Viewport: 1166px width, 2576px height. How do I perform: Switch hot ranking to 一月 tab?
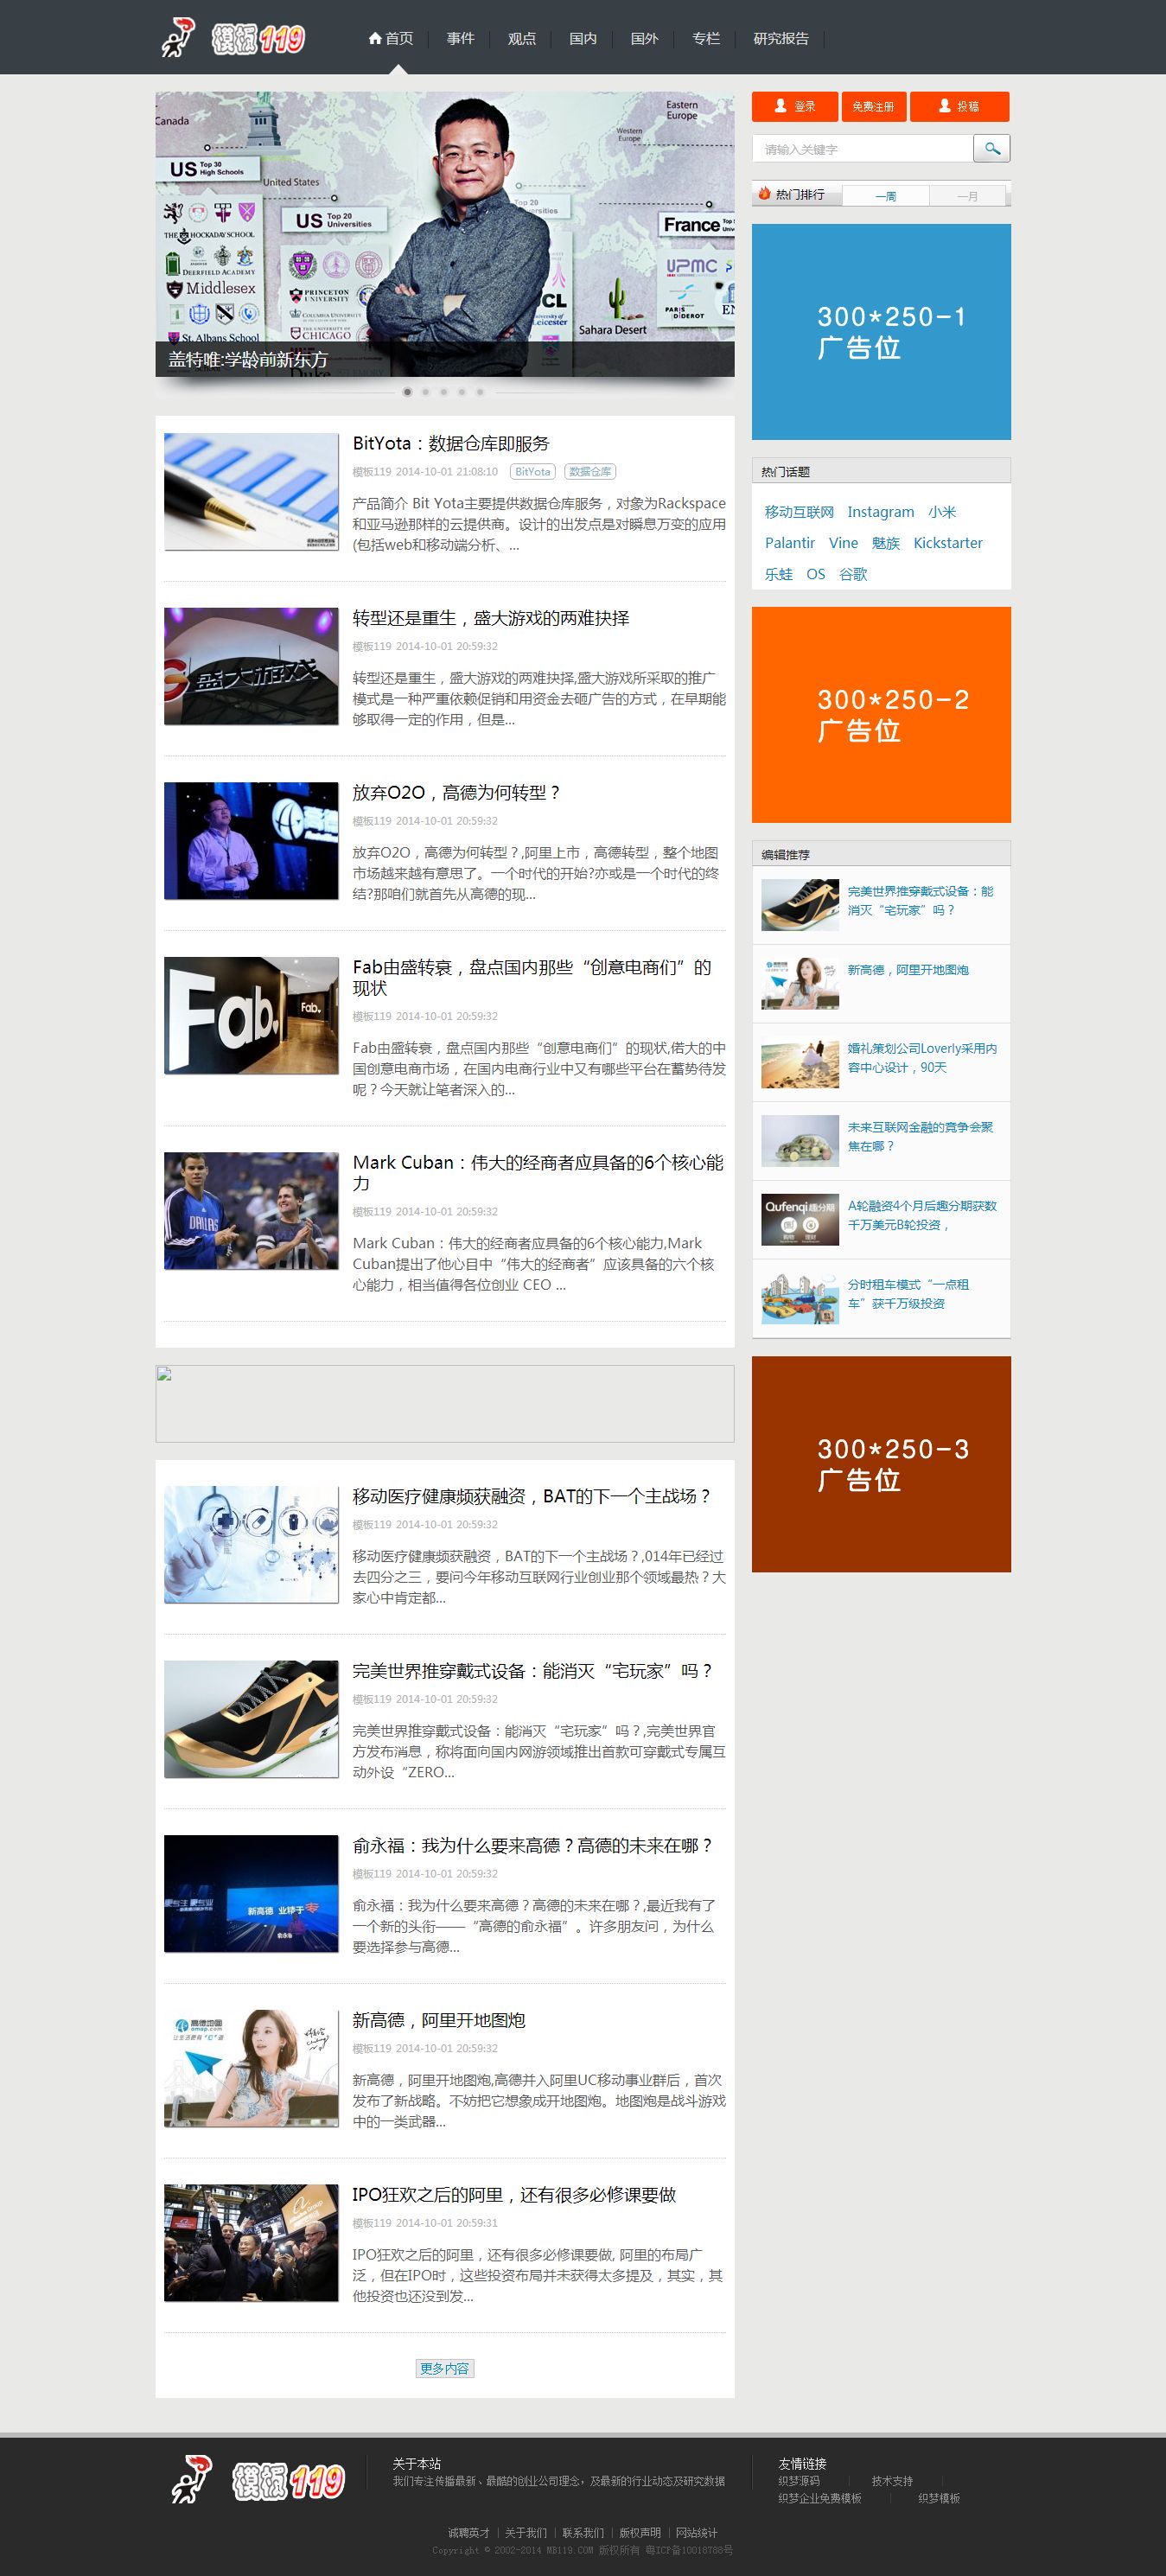[967, 196]
